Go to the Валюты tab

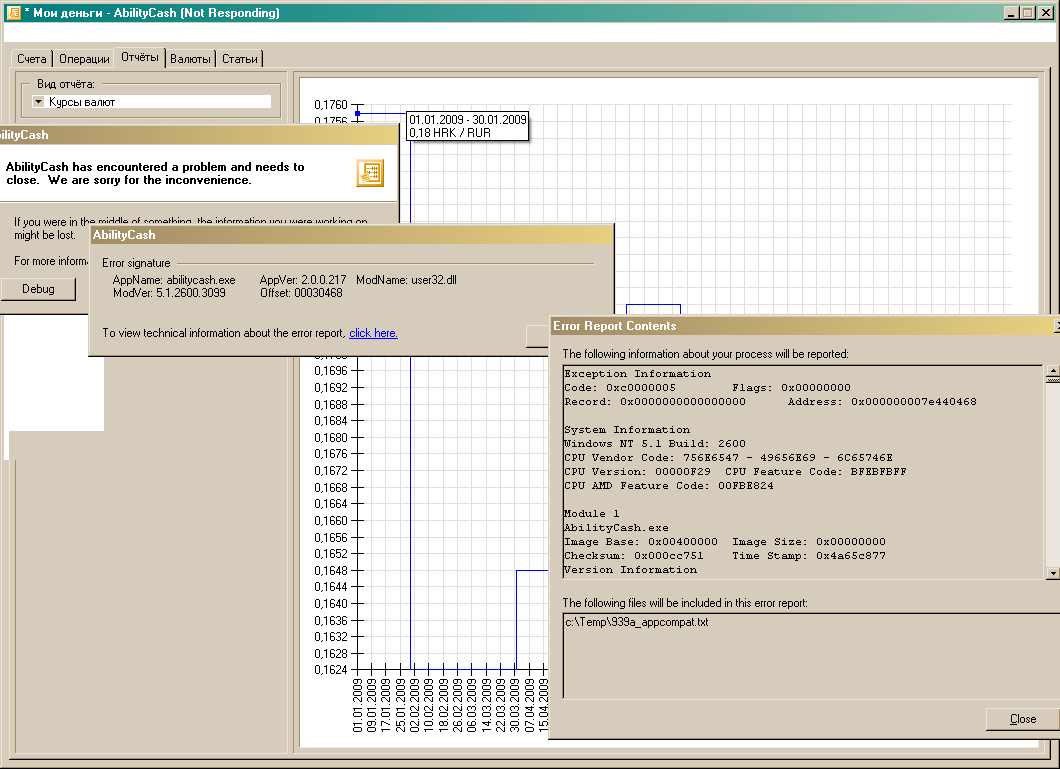pyautogui.click(x=190, y=59)
